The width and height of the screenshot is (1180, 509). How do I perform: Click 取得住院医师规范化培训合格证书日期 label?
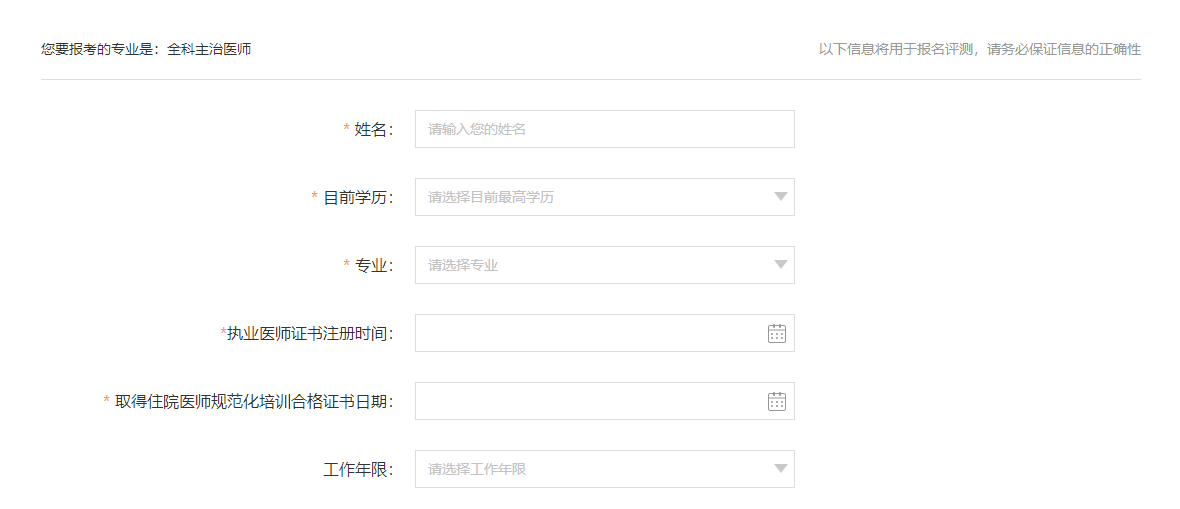pos(254,401)
